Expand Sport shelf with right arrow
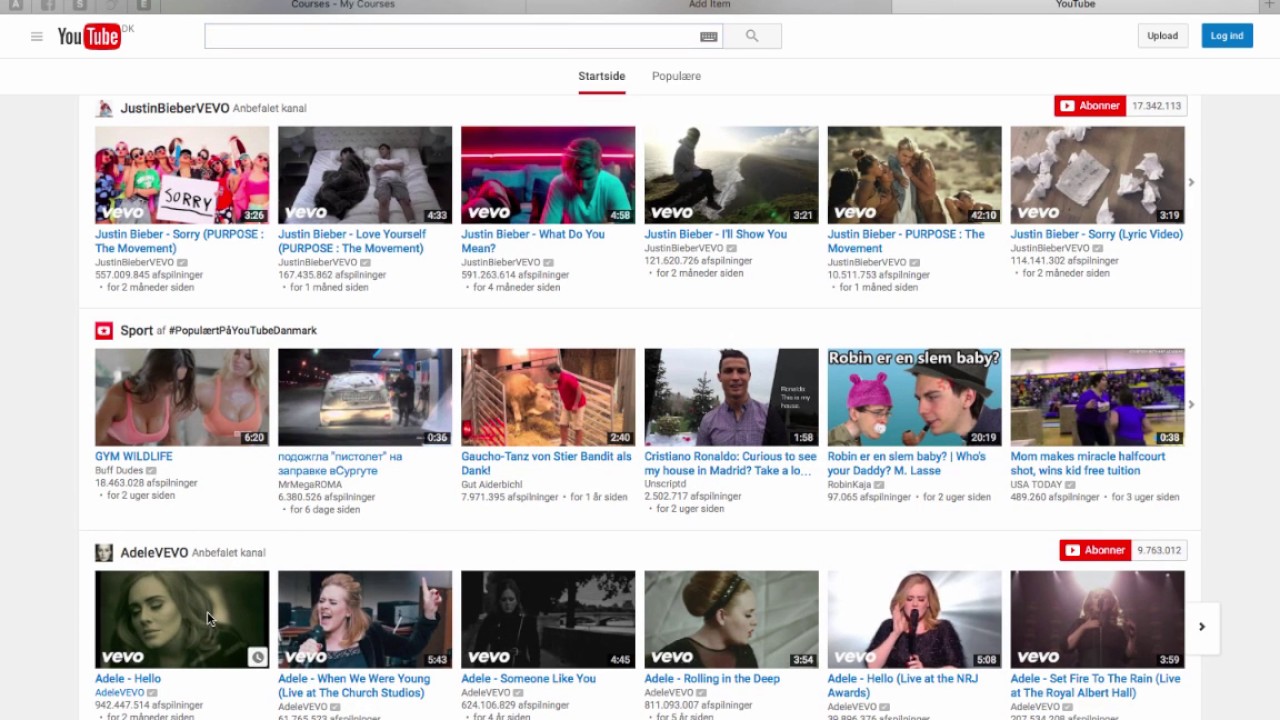The width and height of the screenshot is (1280, 720). pos(1191,404)
